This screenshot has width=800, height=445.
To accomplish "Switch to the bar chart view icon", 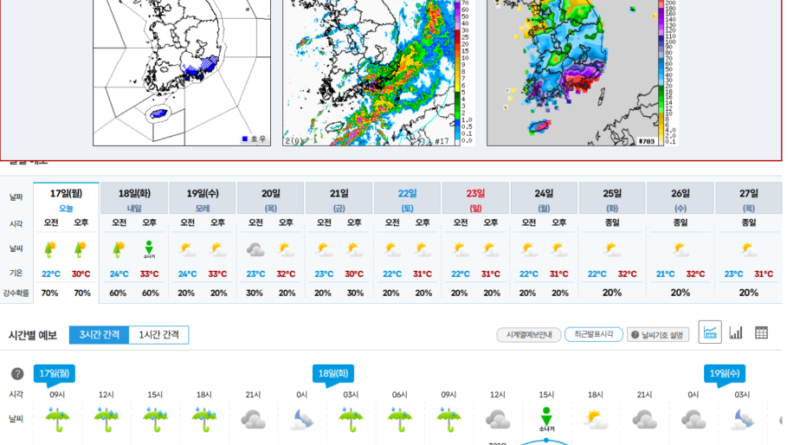I will tap(735, 333).
